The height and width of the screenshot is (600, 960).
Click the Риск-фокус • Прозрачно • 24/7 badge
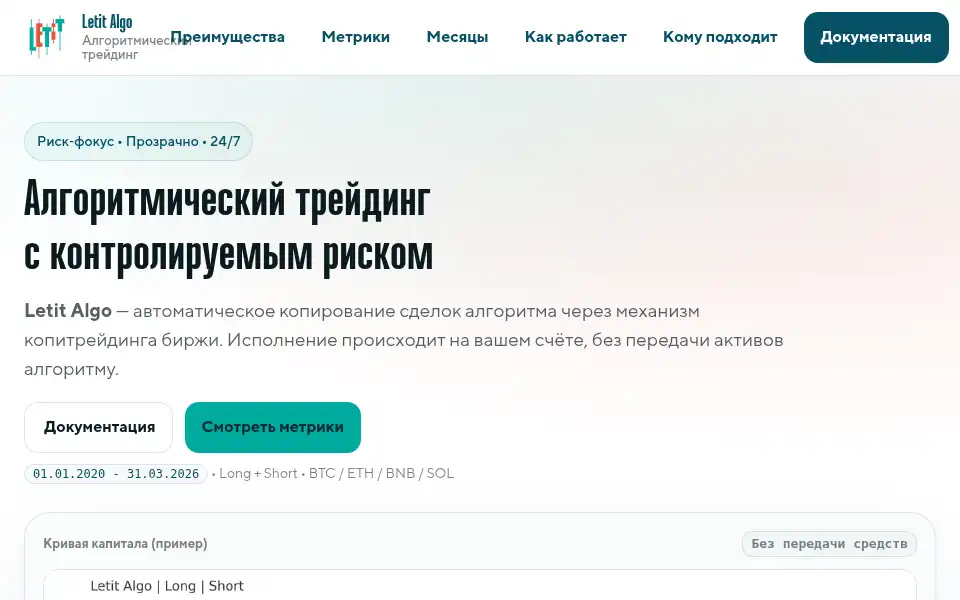point(138,141)
